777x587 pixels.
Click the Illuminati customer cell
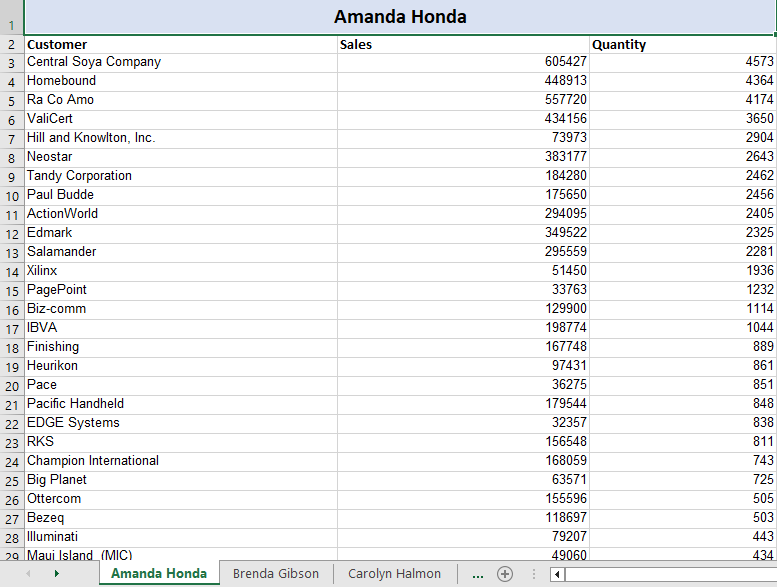(x=181, y=537)
